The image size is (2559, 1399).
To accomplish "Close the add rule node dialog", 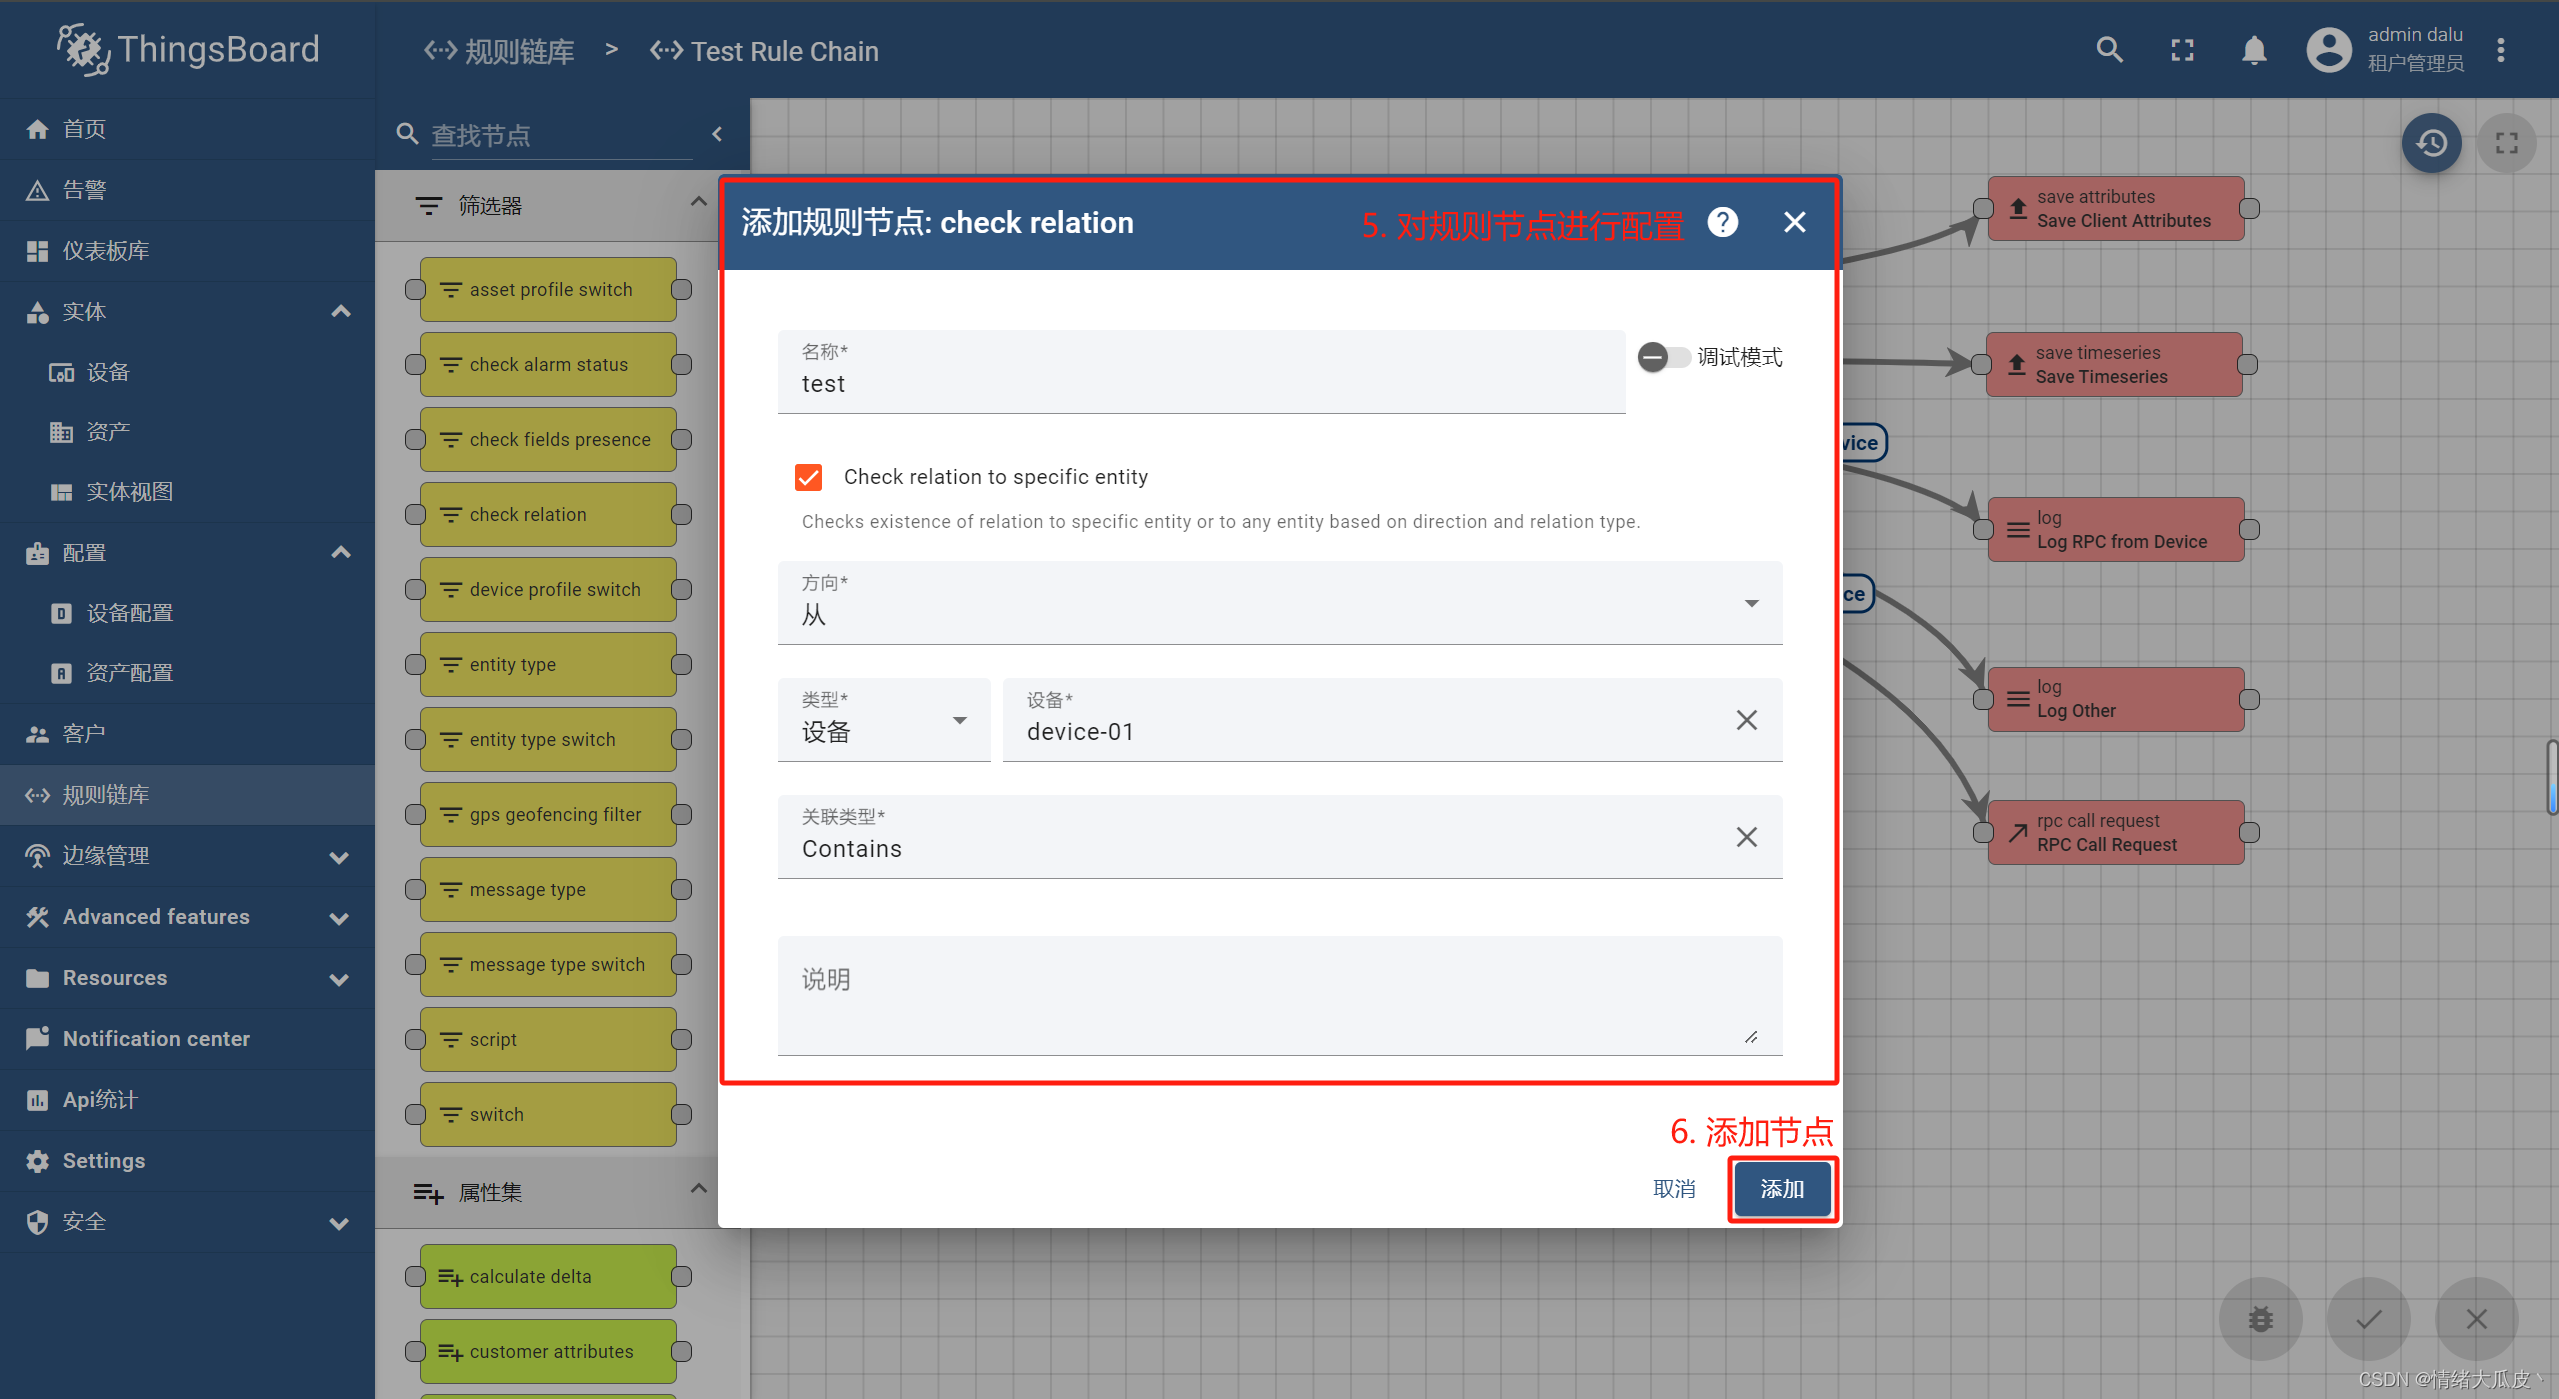I will (x=1795, y=222).
